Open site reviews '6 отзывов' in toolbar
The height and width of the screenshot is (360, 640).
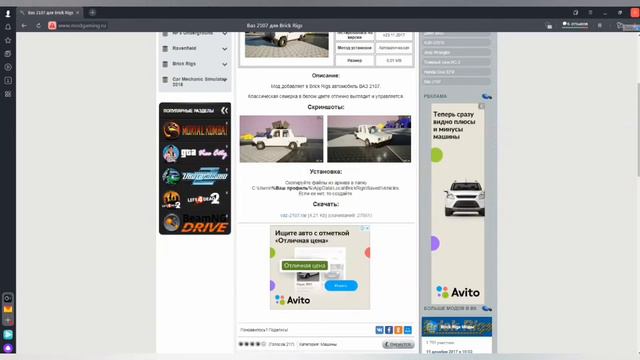(575, 24)
